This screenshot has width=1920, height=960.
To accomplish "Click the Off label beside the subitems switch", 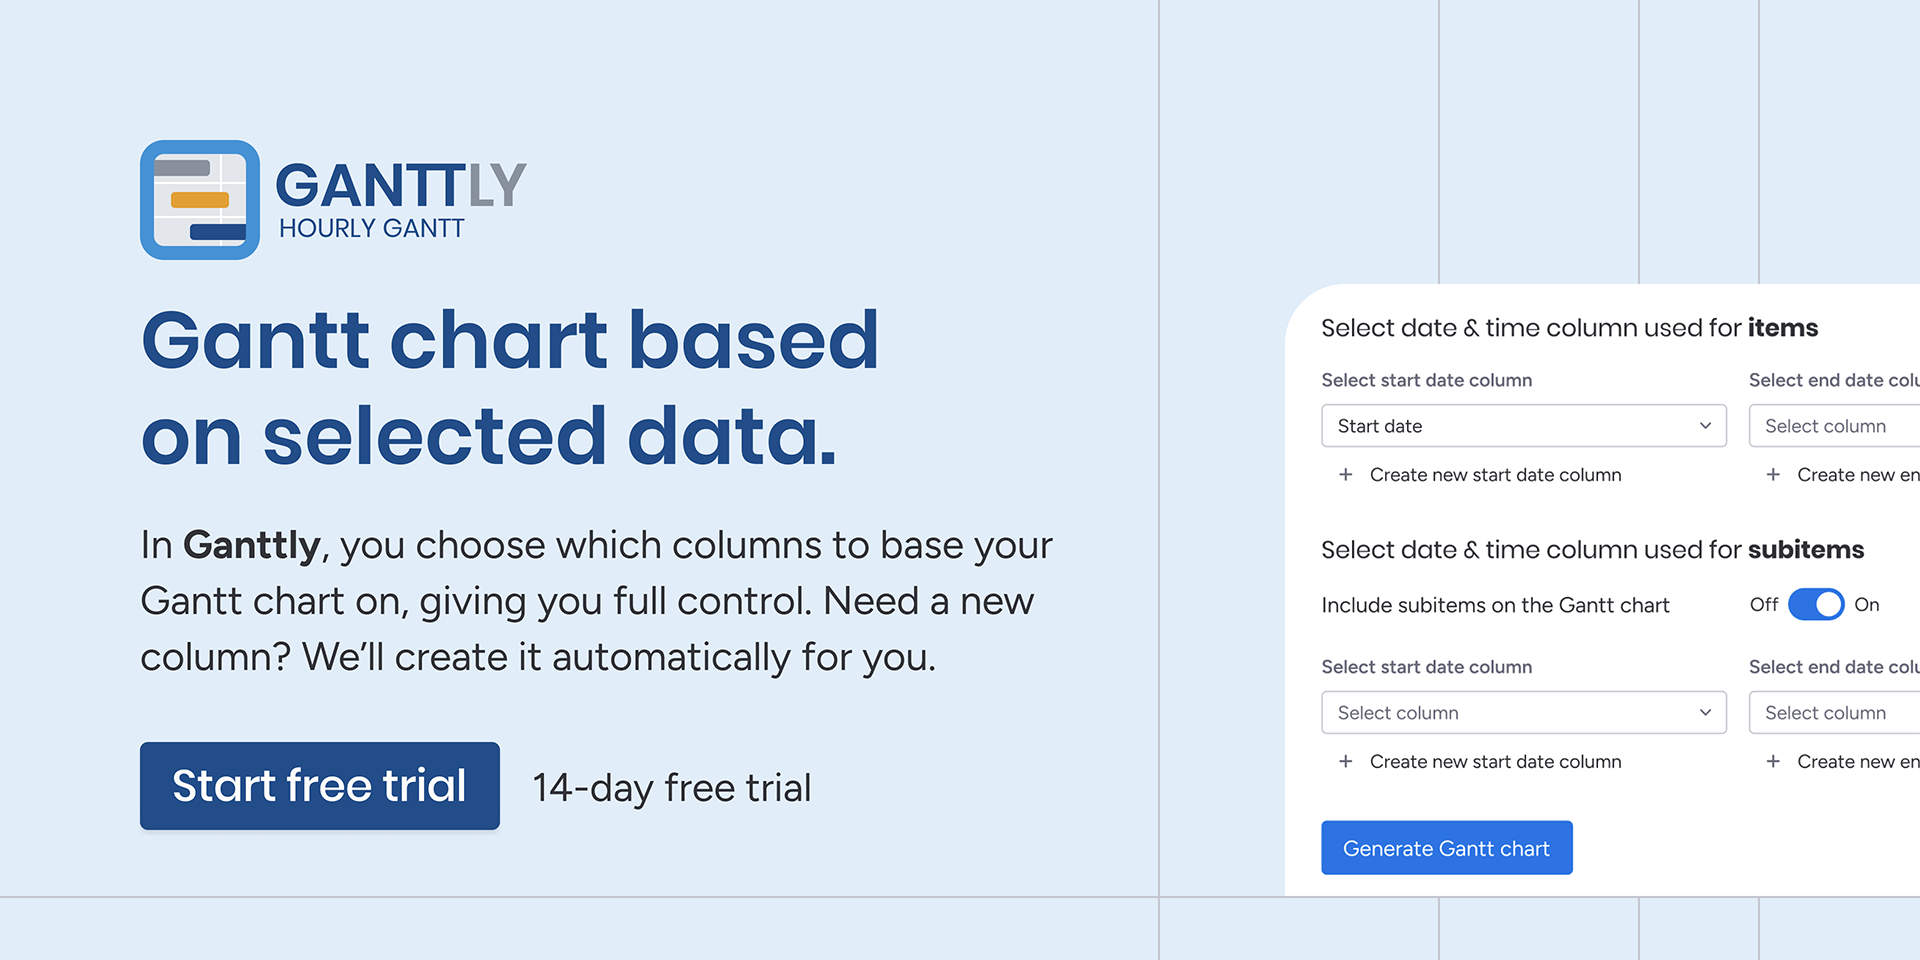I will point(1763,605).
